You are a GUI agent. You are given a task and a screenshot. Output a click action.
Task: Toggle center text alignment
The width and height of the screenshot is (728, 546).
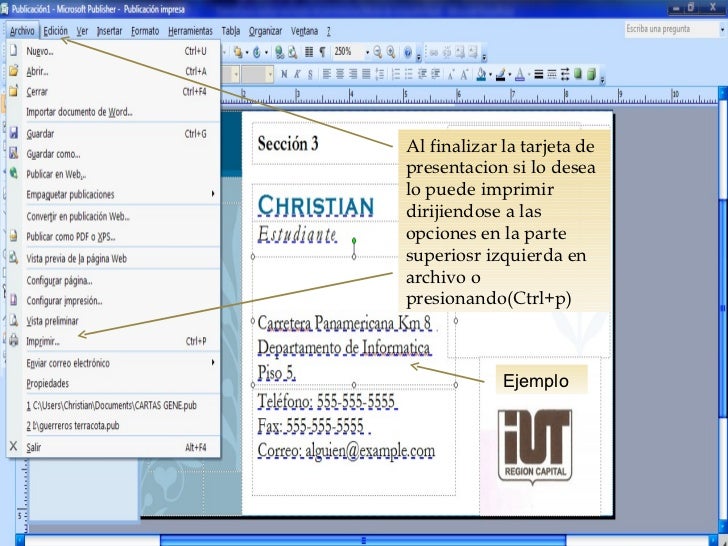(x=340, y=74)
